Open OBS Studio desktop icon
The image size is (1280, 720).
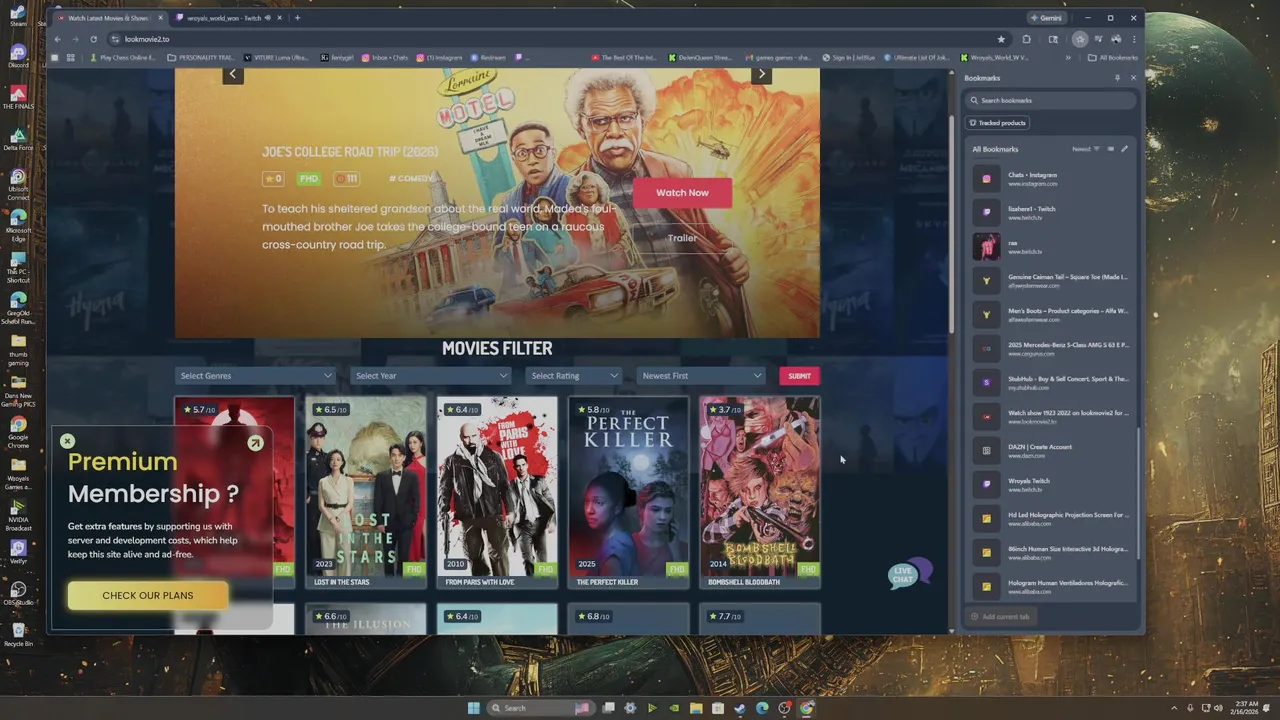[x=18, y=593]
